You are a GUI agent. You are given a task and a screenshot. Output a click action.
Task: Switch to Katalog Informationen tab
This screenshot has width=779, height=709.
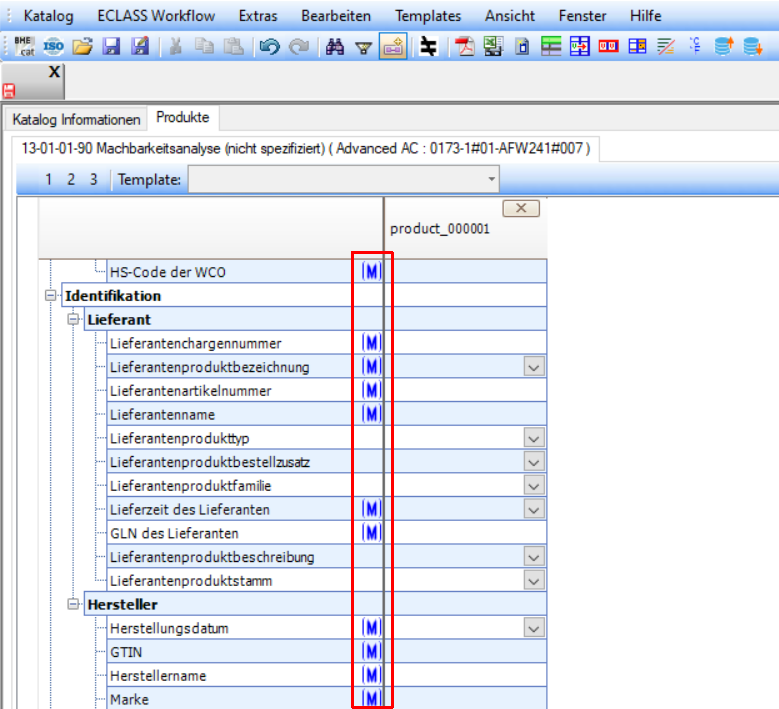tap(76, 119)
